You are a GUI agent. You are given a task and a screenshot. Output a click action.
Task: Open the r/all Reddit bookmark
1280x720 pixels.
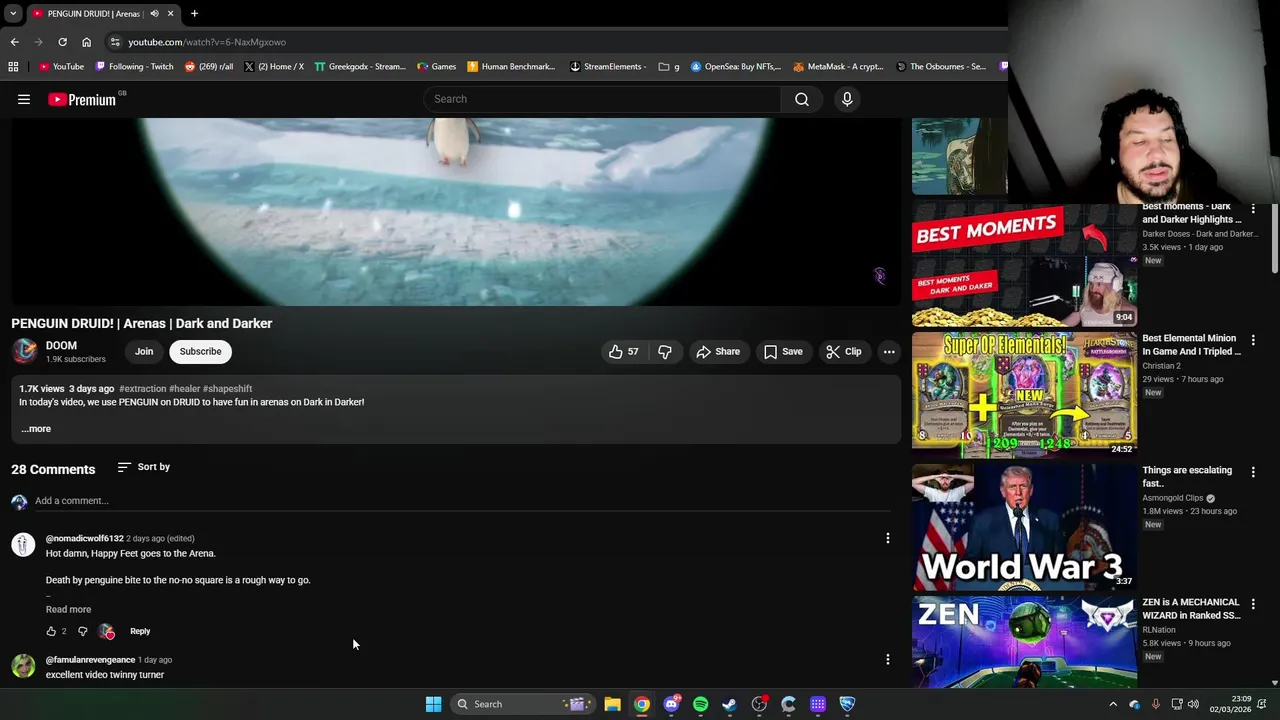coord(209,67)
